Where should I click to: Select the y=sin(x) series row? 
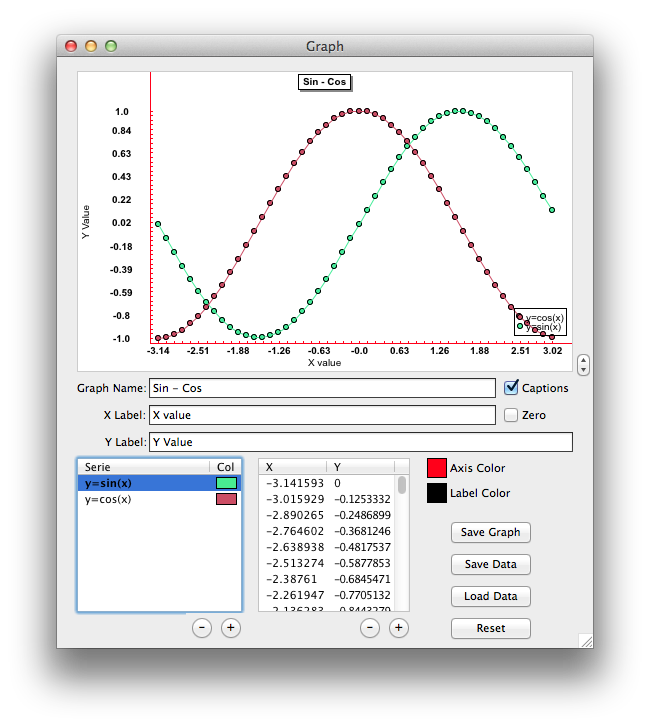(x=159, y=483)
